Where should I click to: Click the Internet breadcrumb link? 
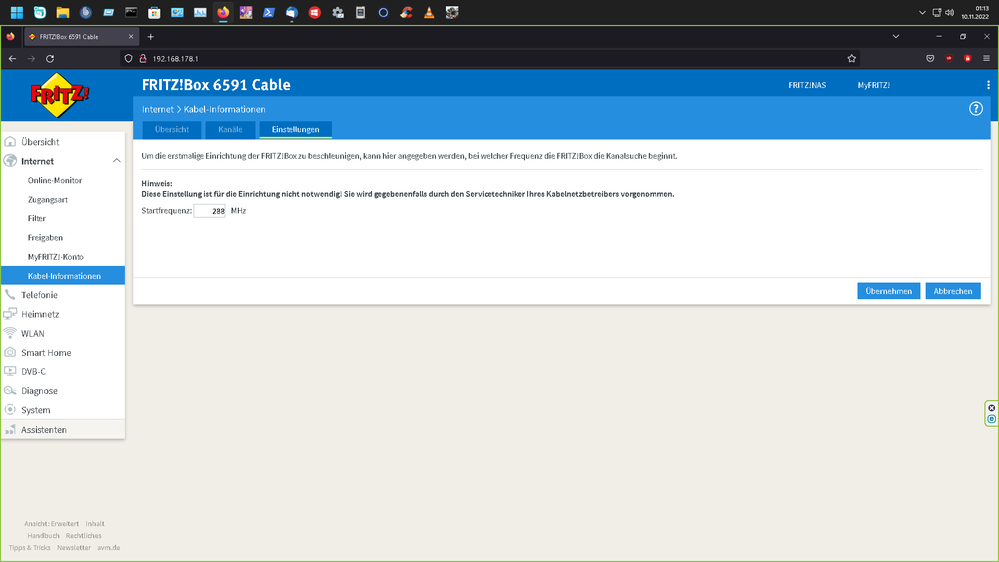157,110
